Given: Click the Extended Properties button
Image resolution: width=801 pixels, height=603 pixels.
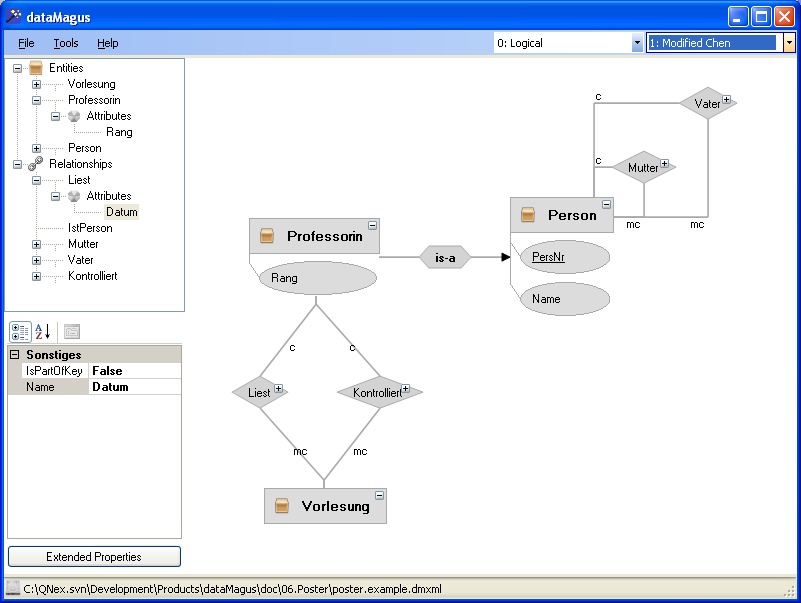Looking at the screenshot, I should tap(94, 556).
